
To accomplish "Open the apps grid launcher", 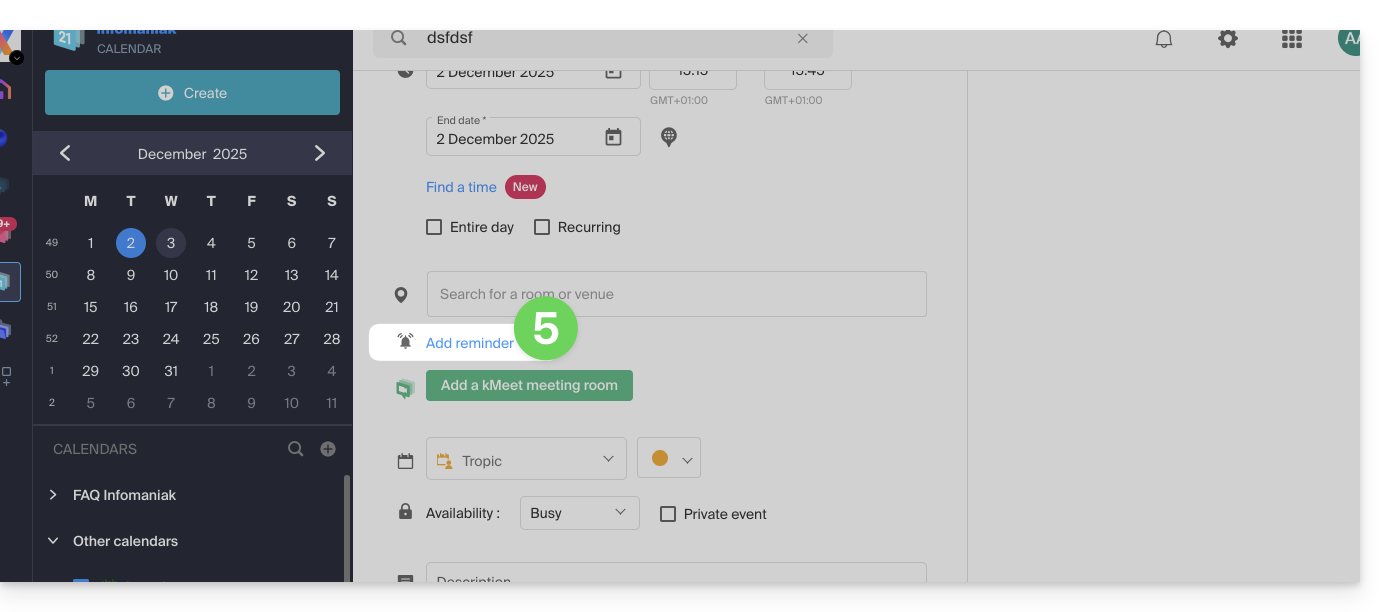I will [x=1291, y=39].
